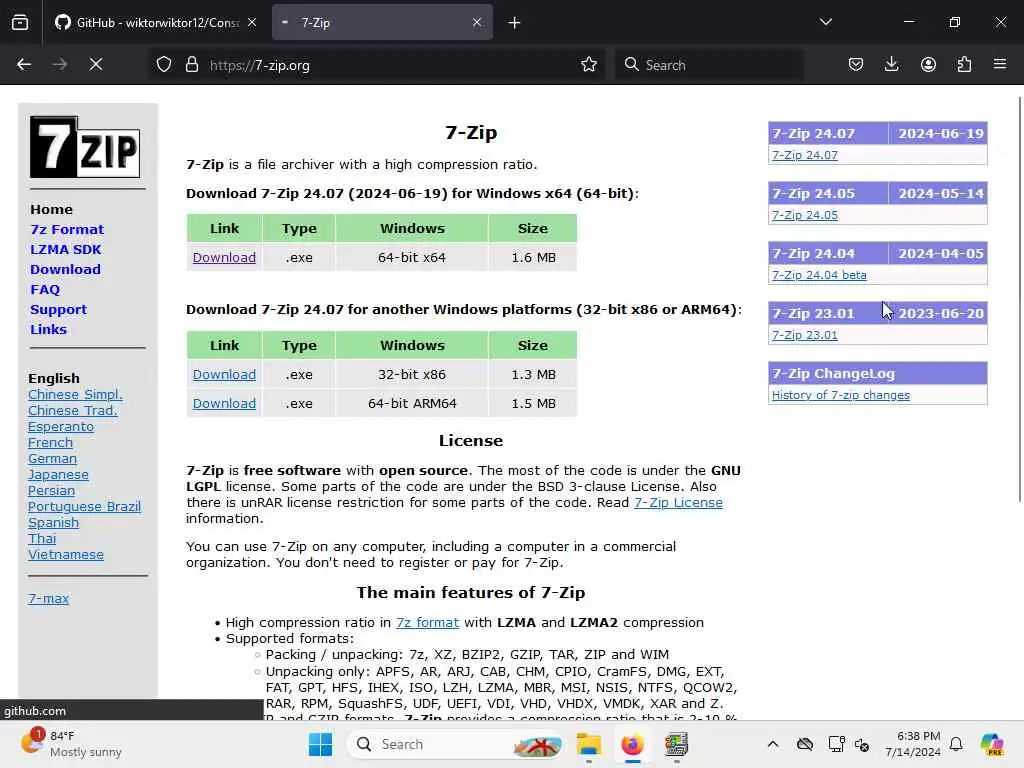Switch language to German
The width and height of the screenshot is (1024, 768).
tap(52, 458)
